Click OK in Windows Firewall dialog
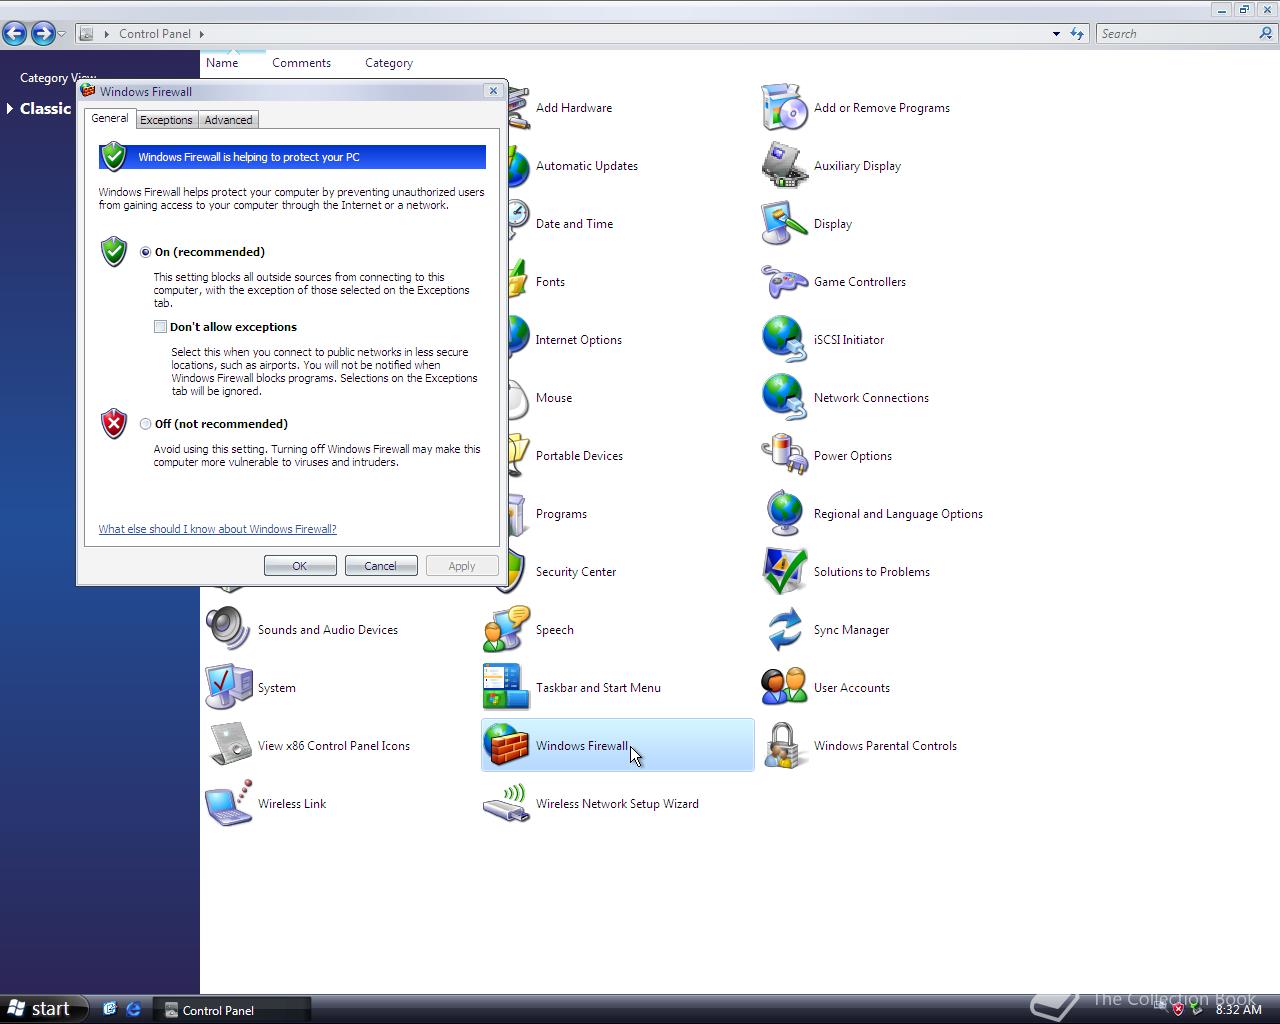The width and height of the screenshot is (1280, 1024). coord(300,565)
